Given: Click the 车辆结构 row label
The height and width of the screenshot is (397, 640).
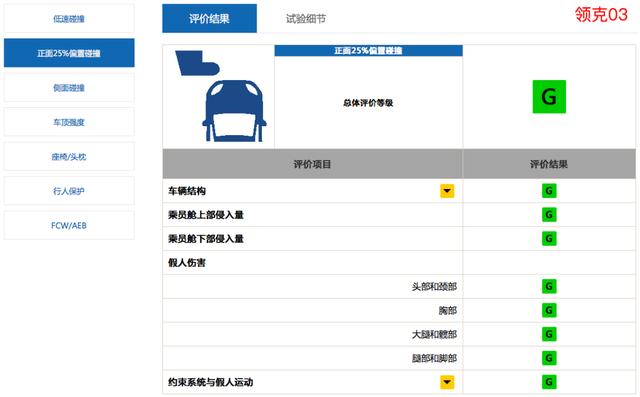Looking at the screenshot, I should tap(187, 191).
